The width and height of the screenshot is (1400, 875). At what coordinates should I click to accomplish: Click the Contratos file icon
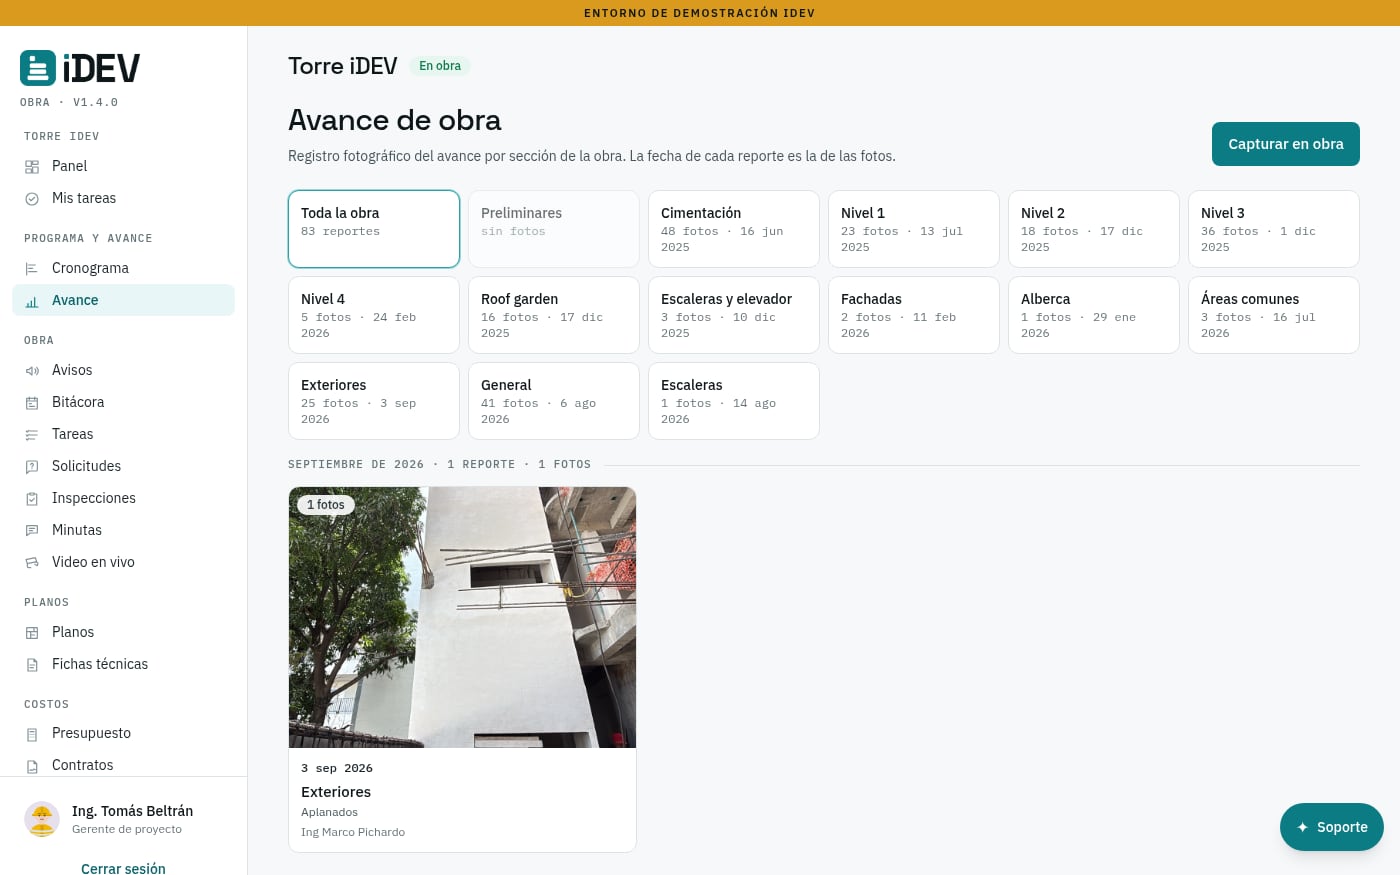coord(32,766)
